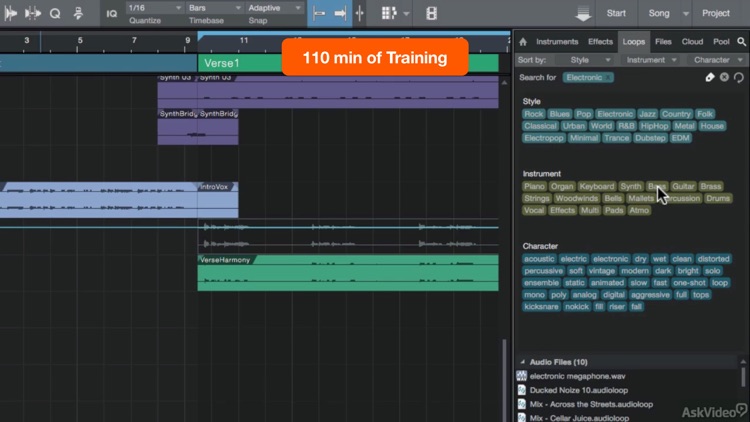Image resolution: width=750 pixels, height=422 pixels.
Task: Click the strip silence tool icon
Action: click(33, 13)
